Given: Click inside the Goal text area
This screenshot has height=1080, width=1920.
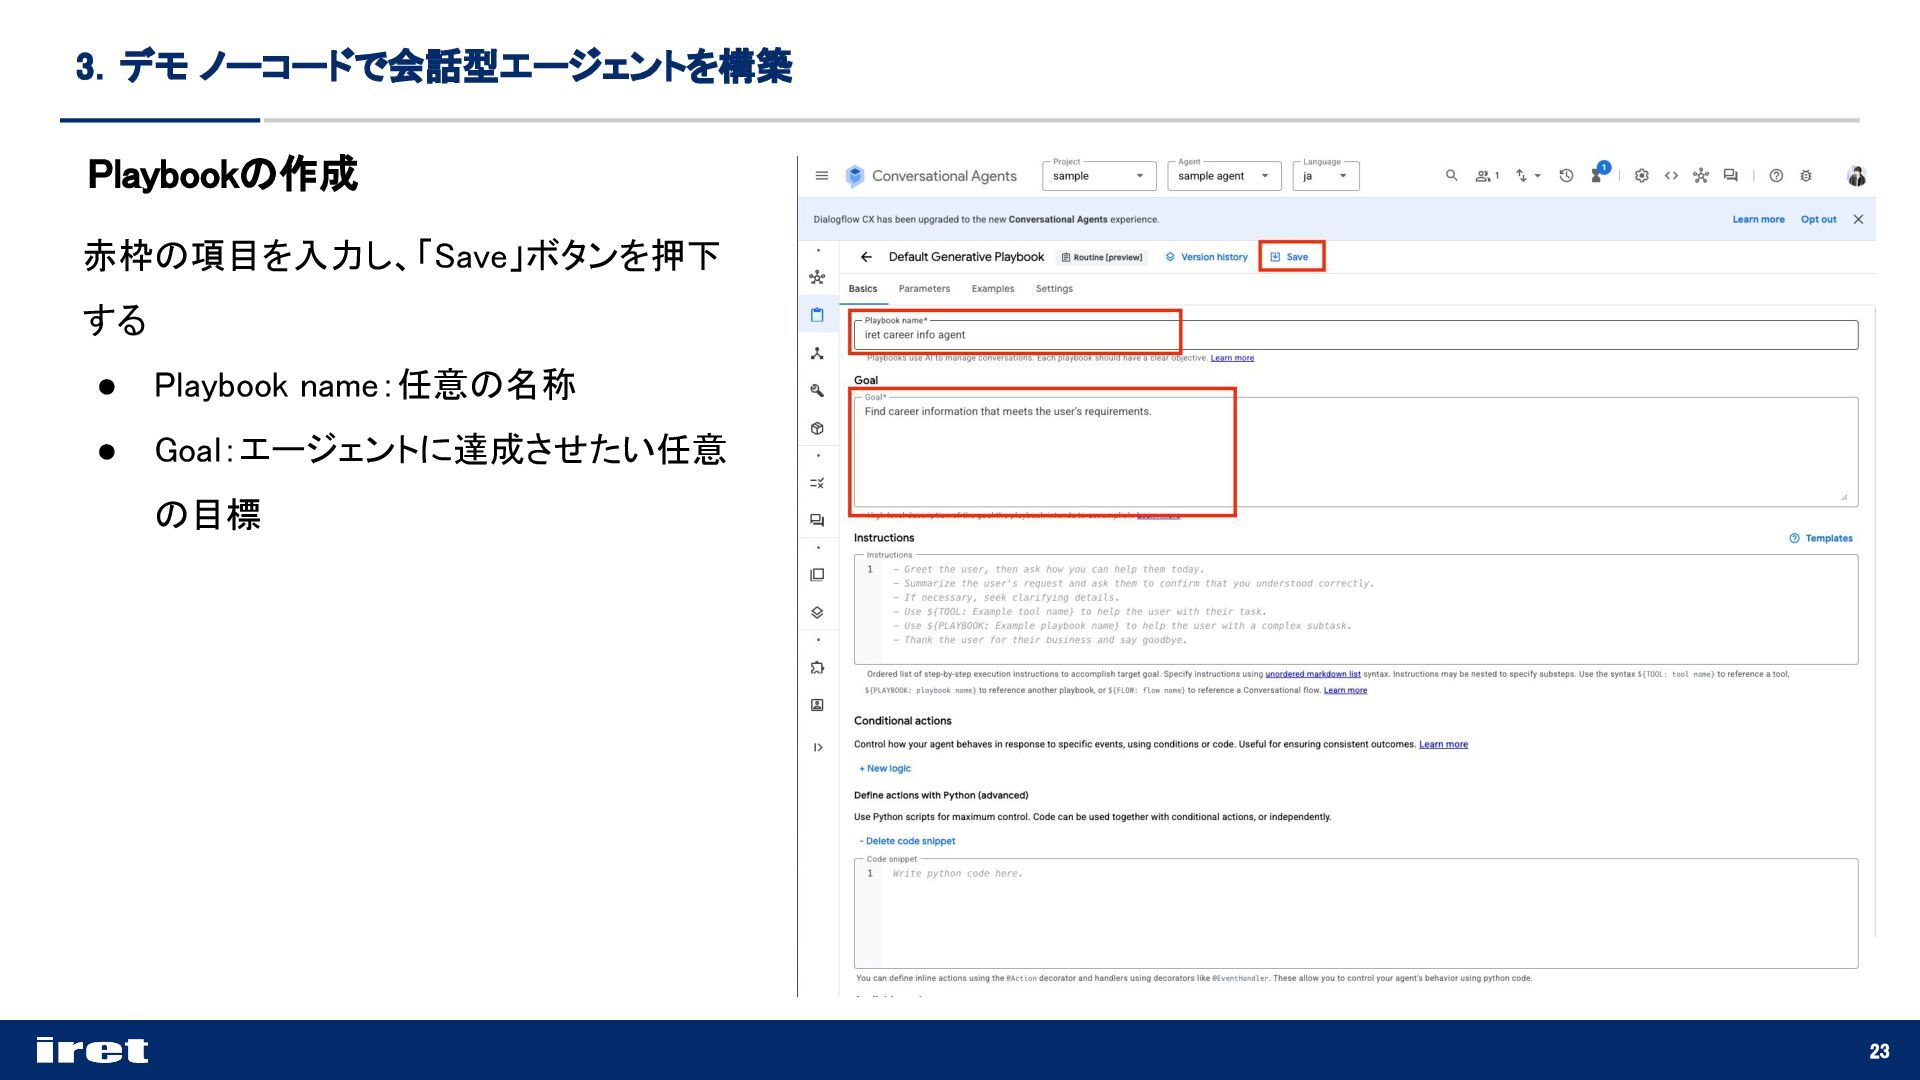Looking at the screenshot, I should [1356, 452].
